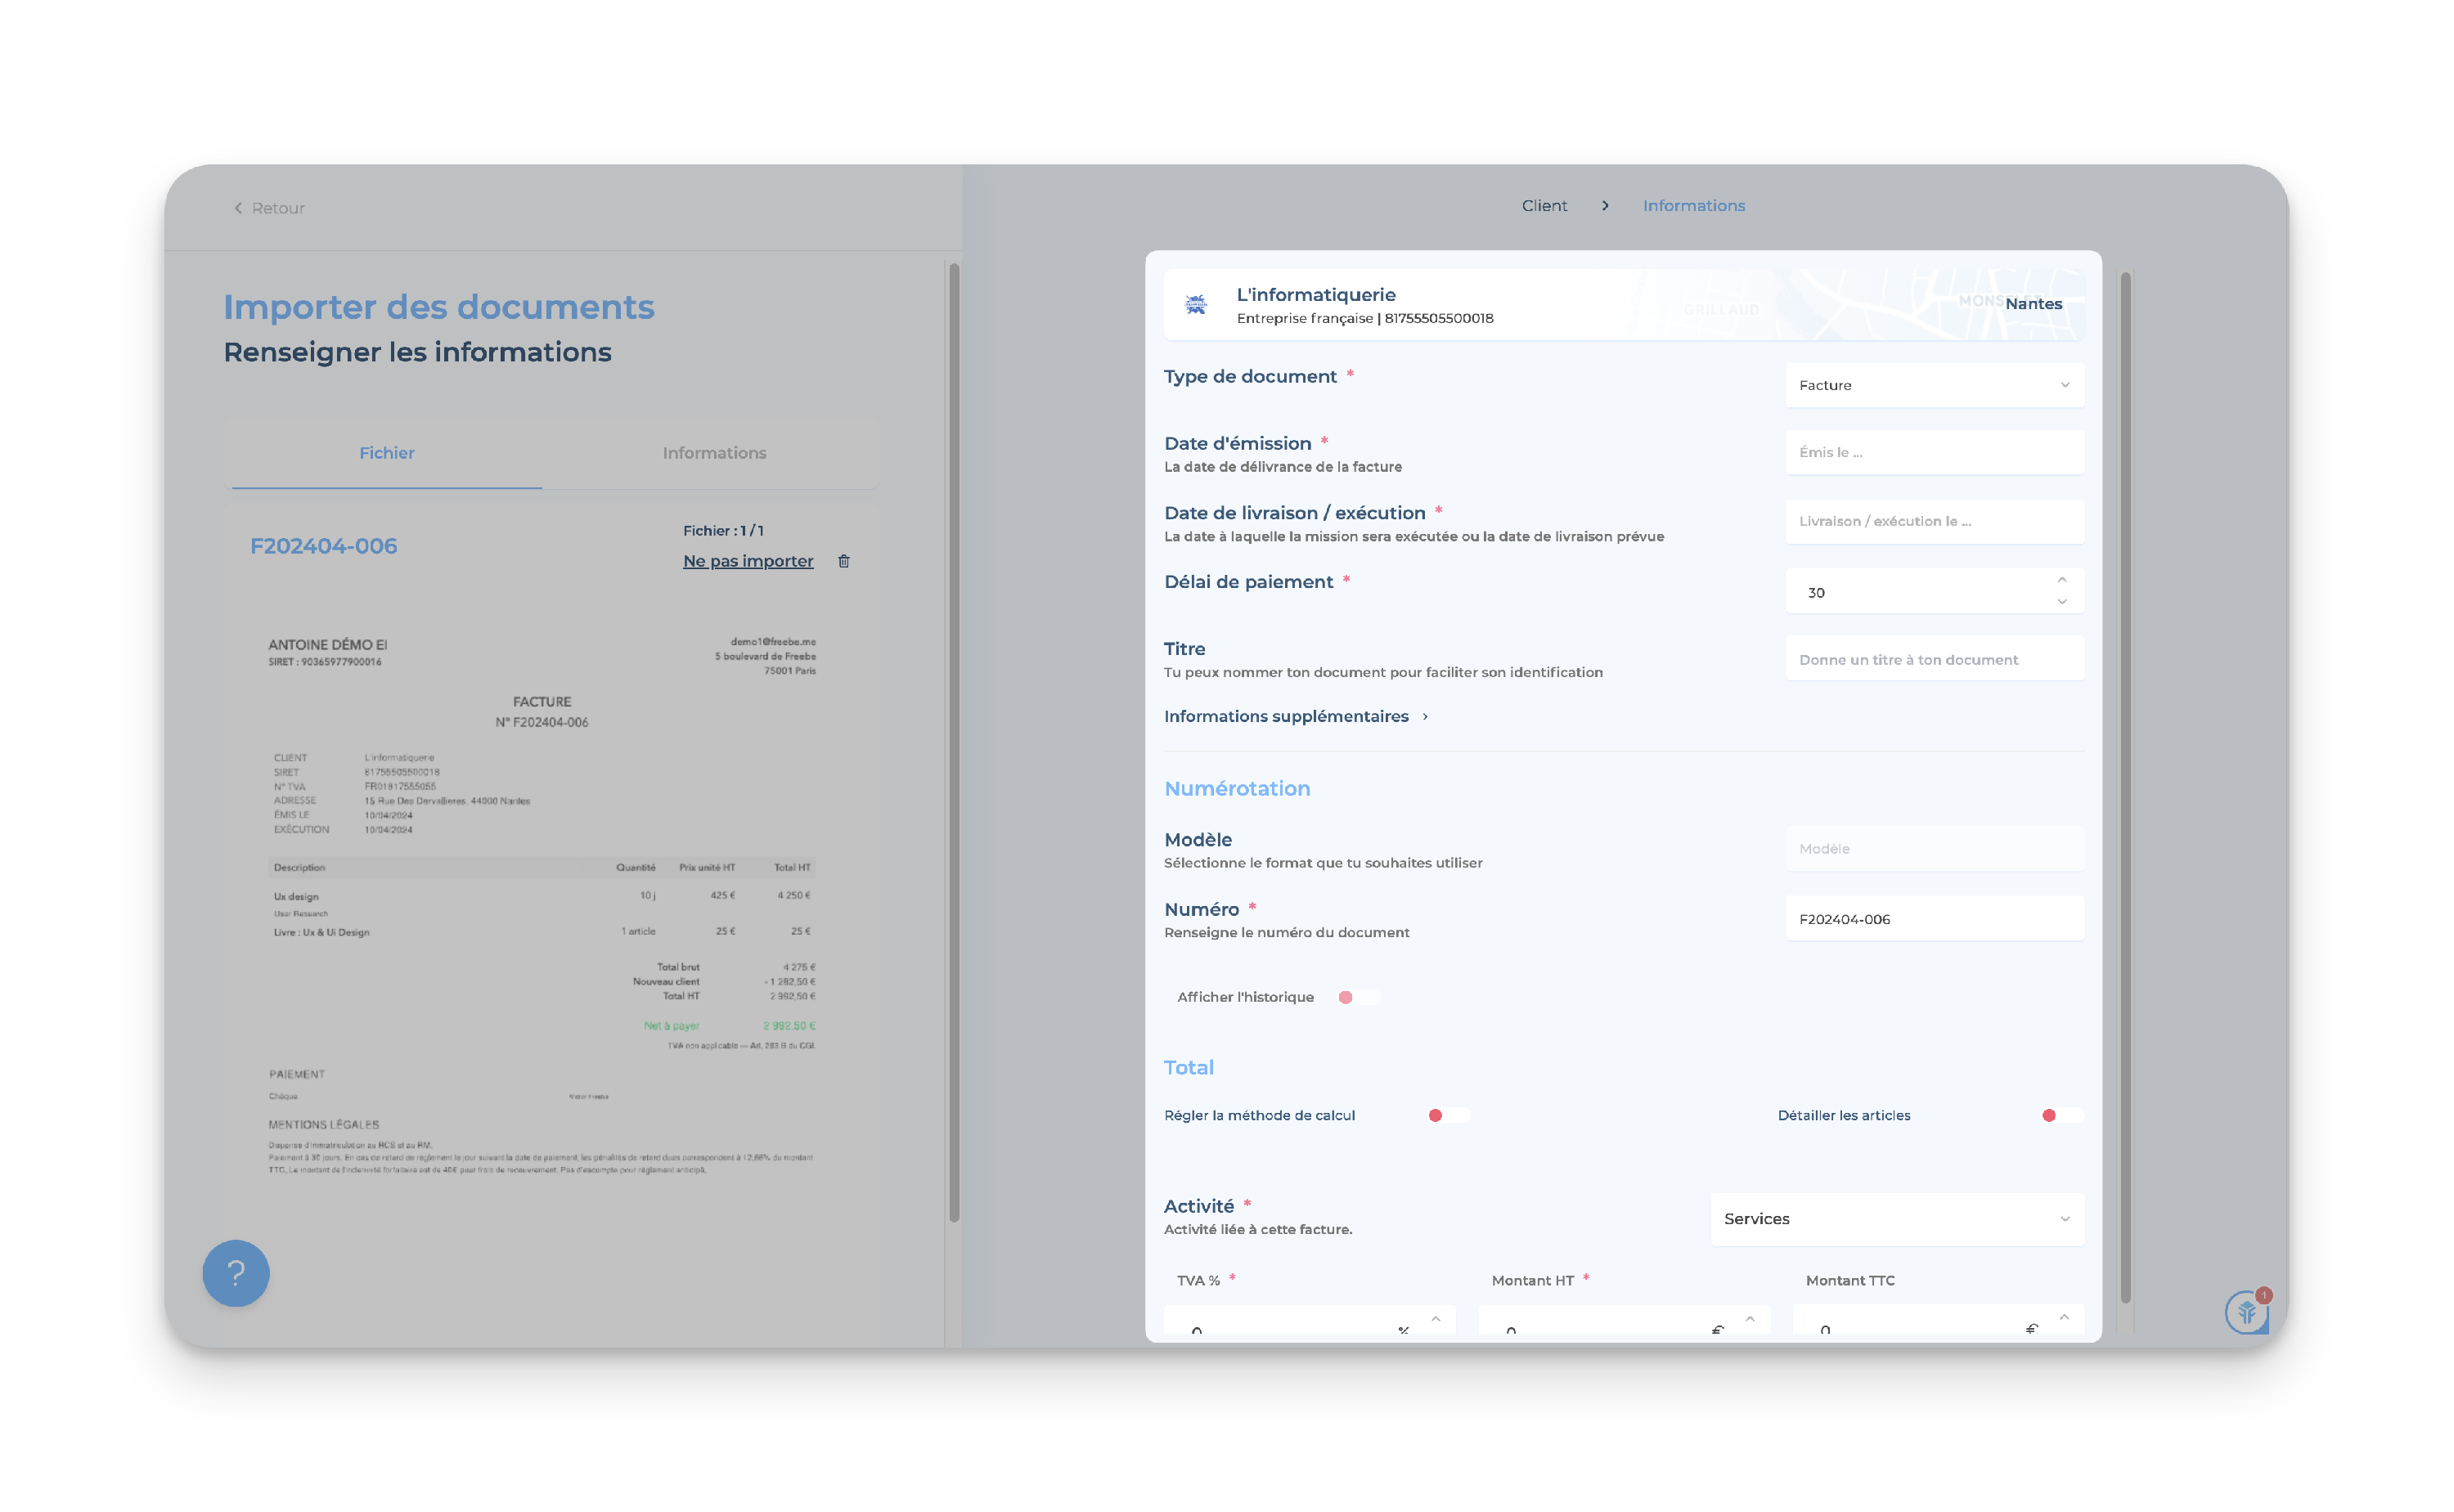Open the Activité Services dropdown

pyautogui.click(x=1896, y=1219)
